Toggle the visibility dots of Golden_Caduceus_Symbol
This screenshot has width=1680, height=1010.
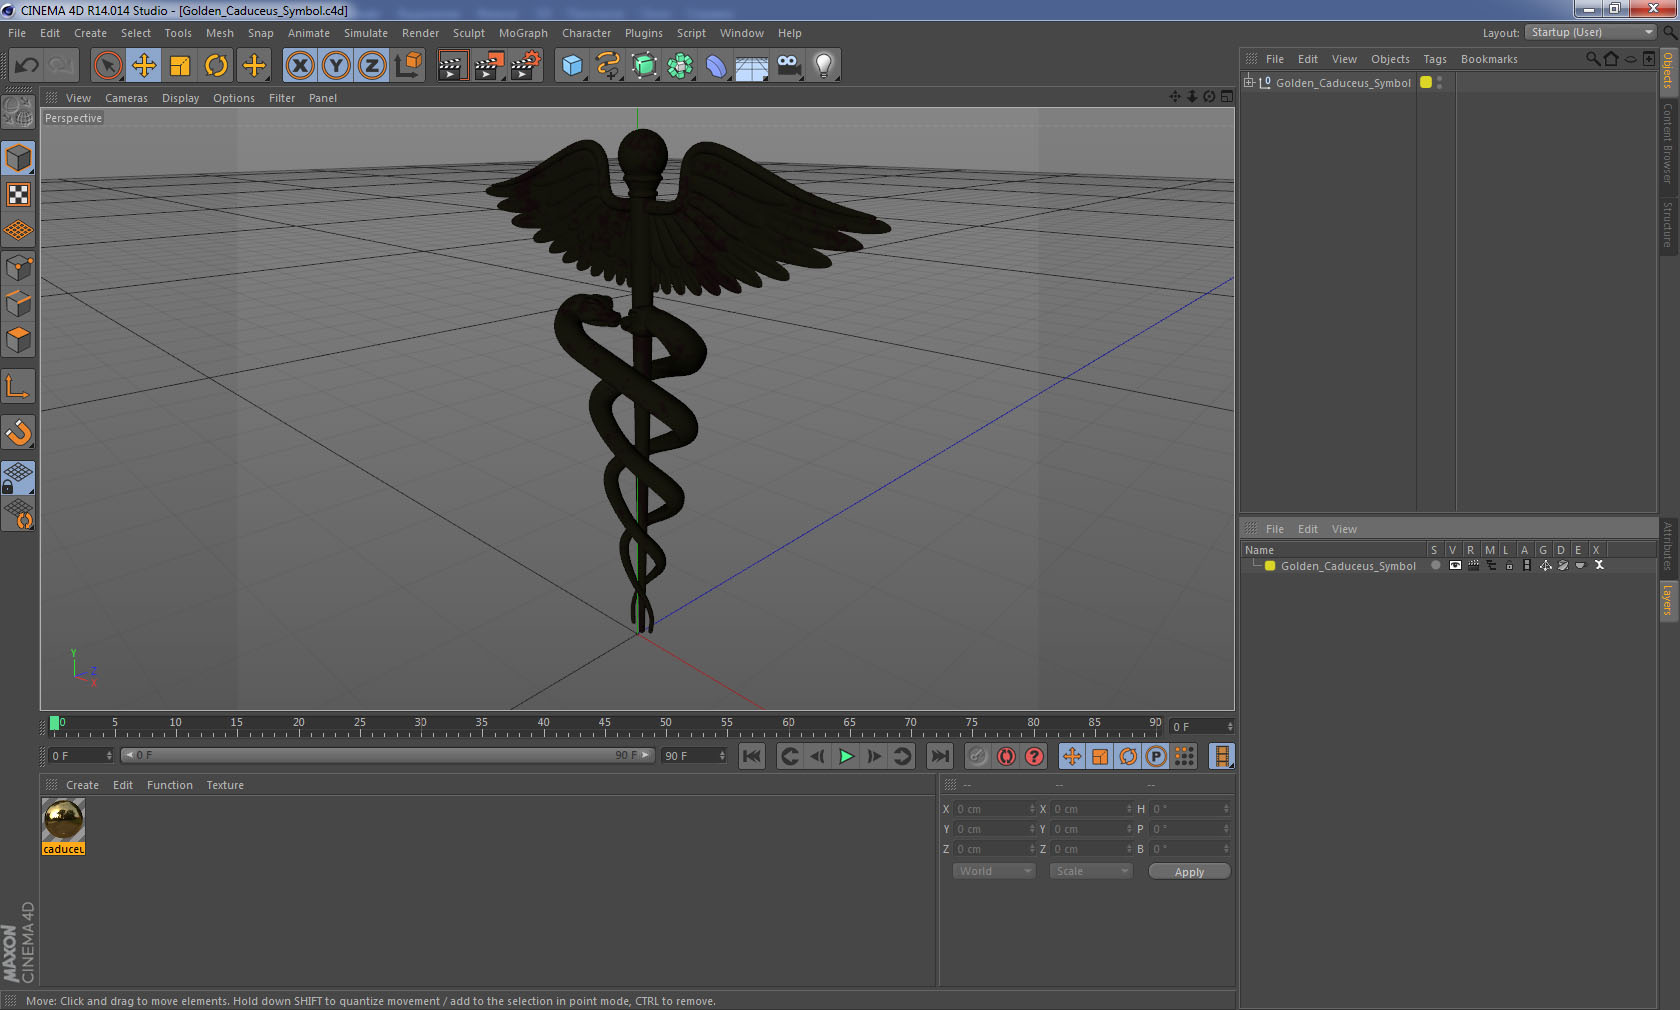tap(1439, 83)
